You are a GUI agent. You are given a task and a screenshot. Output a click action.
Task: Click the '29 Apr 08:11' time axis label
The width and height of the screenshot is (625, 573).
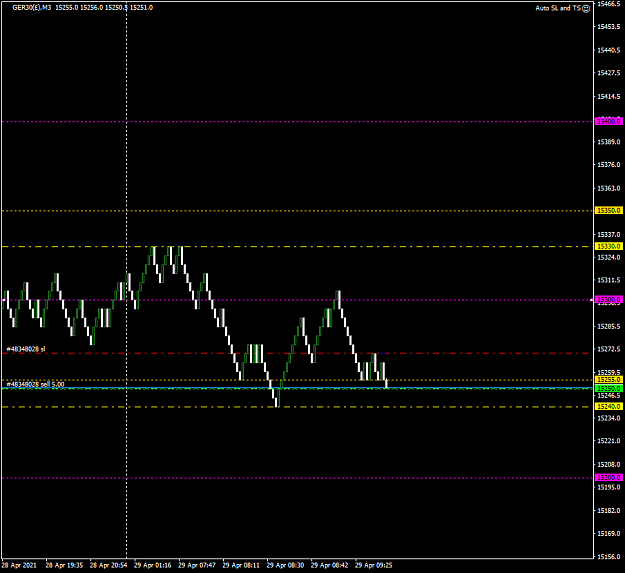[x=241, y=565]
